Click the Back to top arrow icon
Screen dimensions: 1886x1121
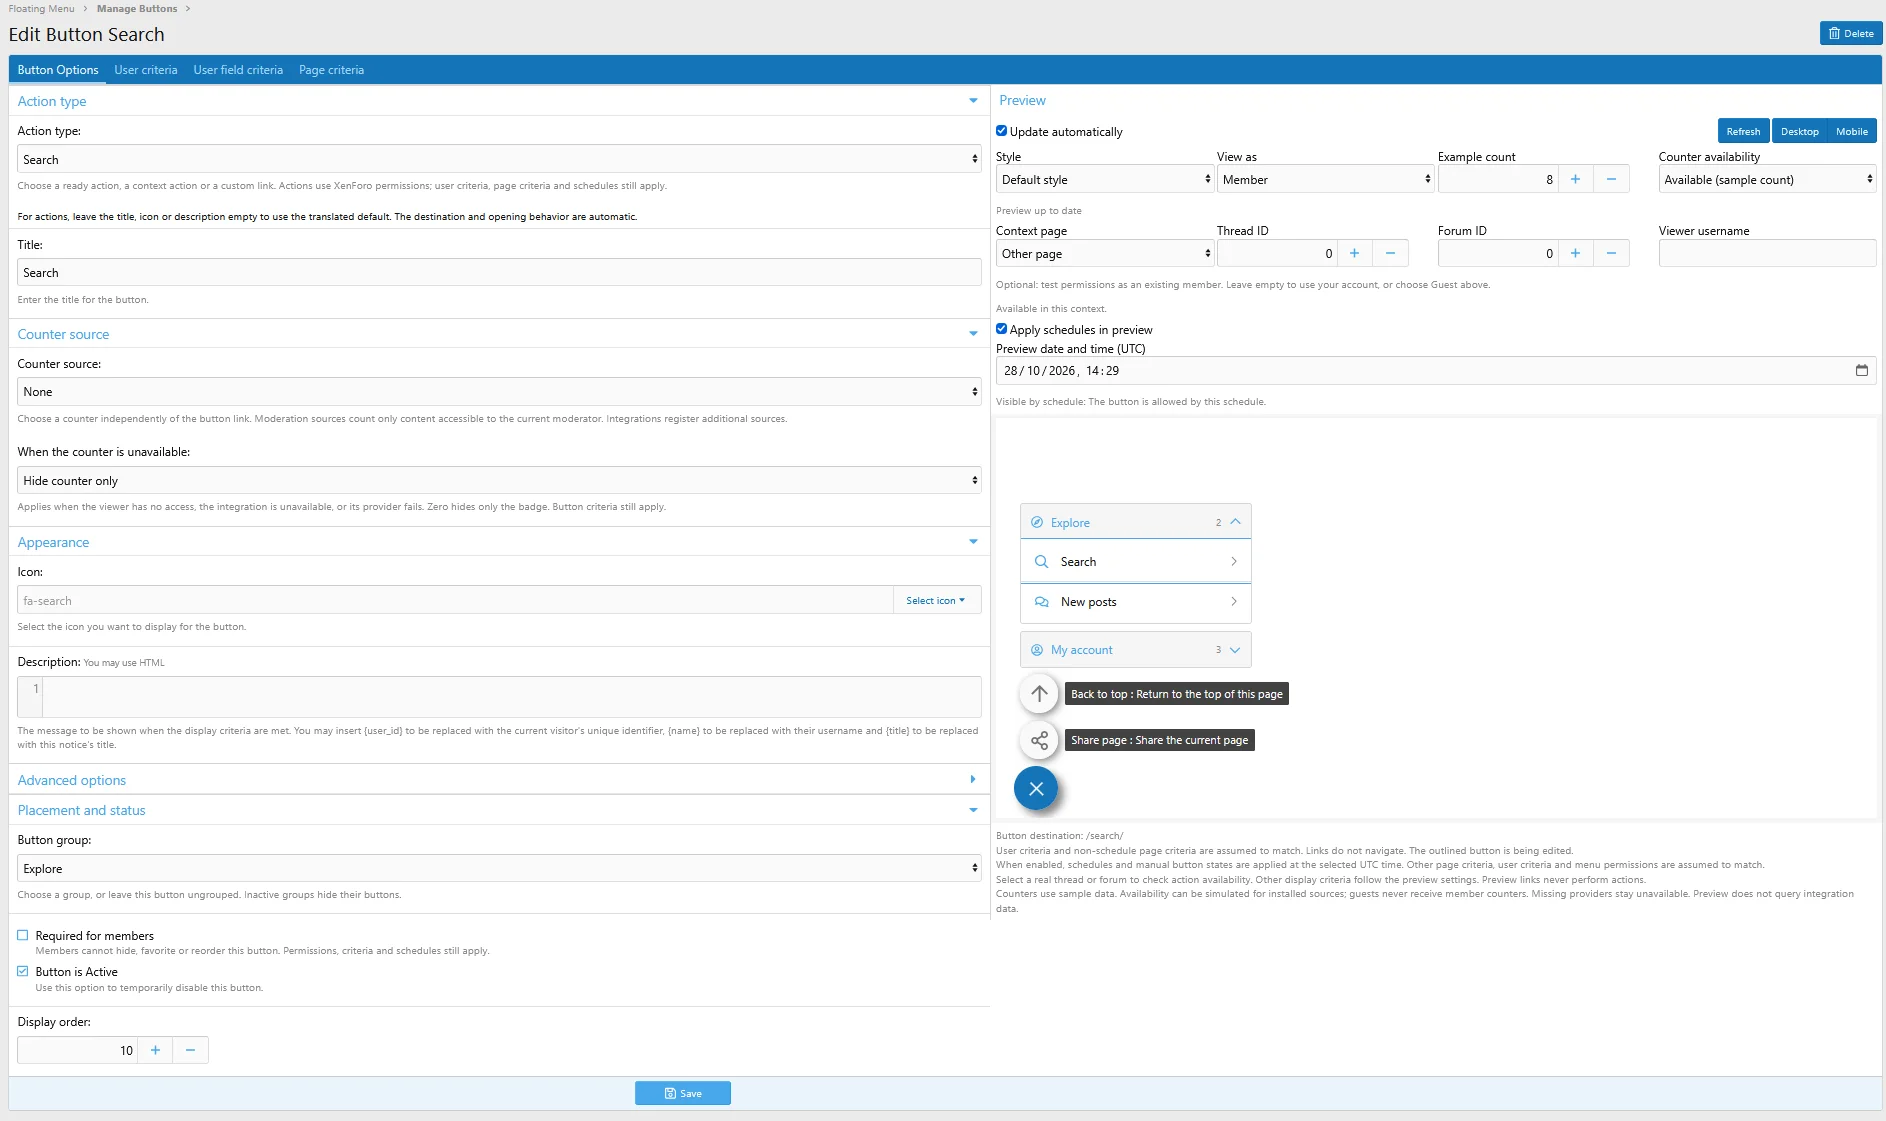(1039, 694)
